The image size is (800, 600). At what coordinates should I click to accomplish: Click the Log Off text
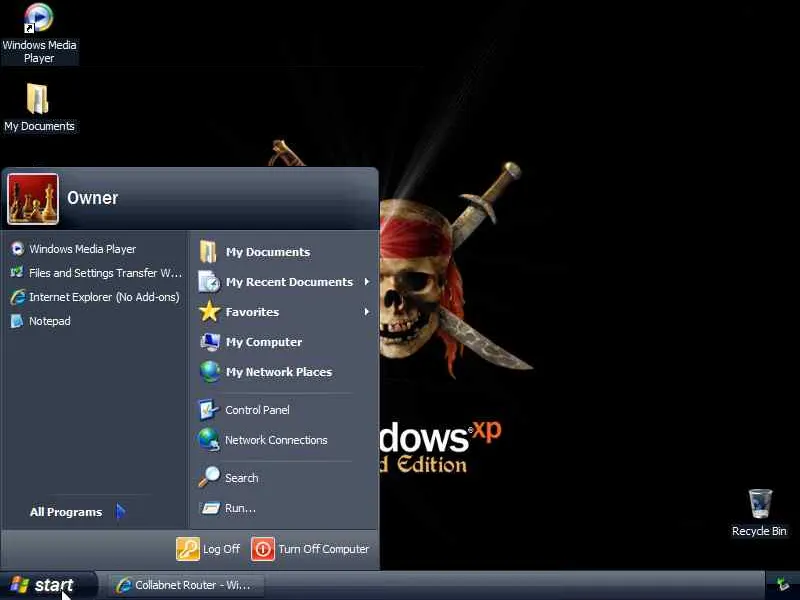point(221,549)
